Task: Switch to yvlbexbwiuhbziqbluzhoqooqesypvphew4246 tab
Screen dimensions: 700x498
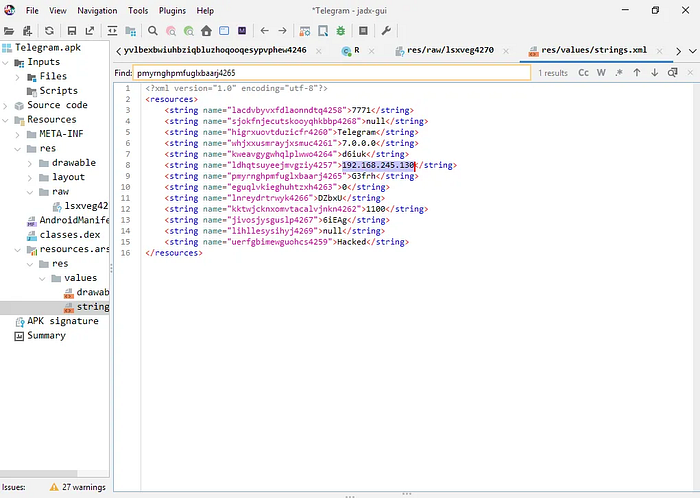Action: coord(215,50)
